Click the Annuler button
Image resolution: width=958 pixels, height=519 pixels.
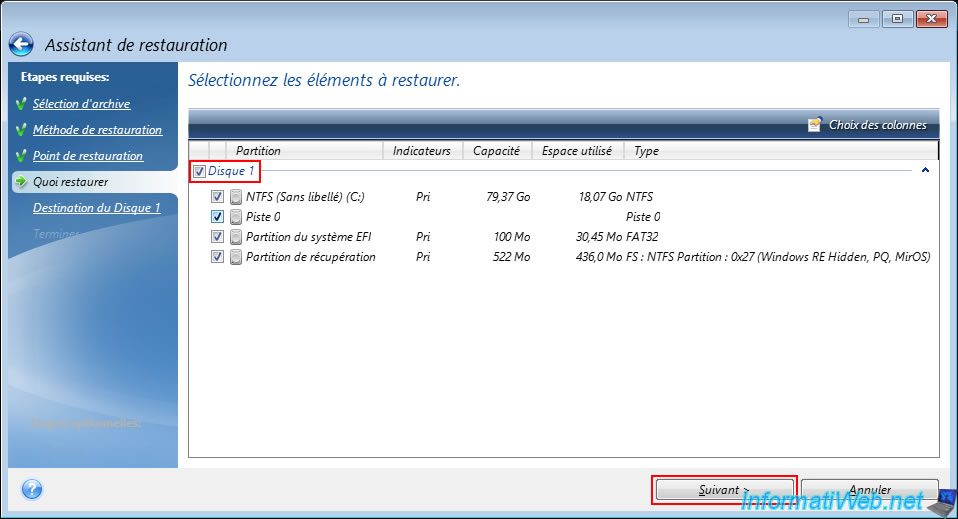click(x=869, y=490)
